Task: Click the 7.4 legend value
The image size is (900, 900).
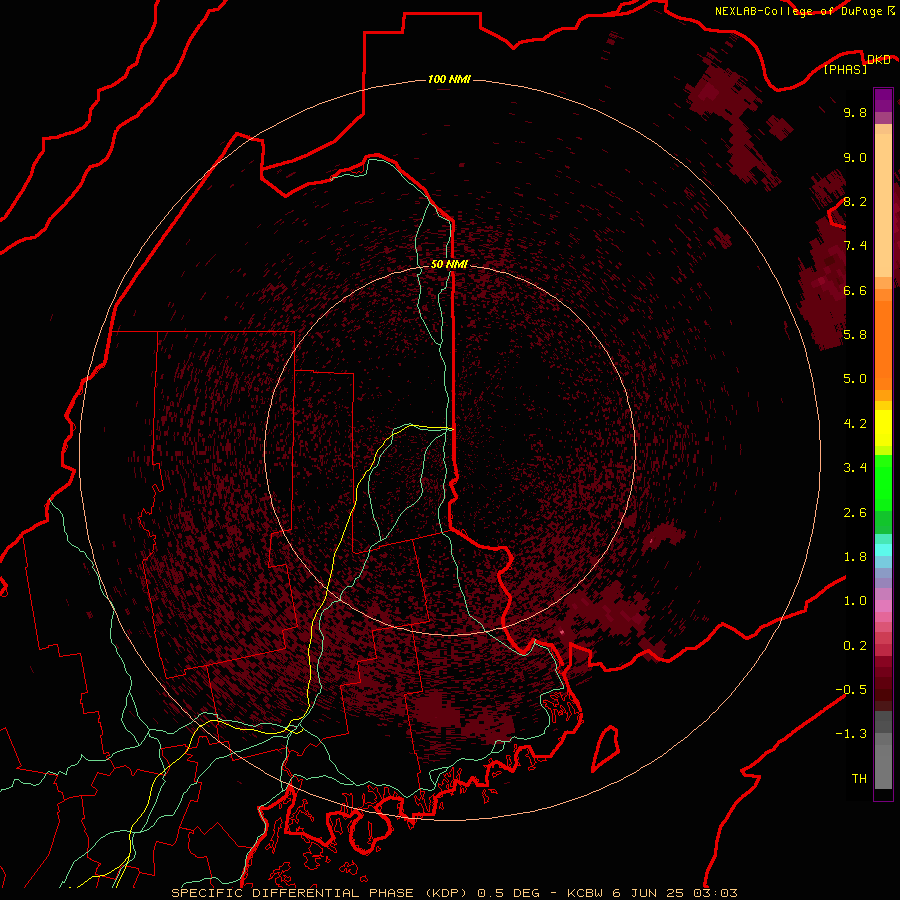Action: coord(855,246)
